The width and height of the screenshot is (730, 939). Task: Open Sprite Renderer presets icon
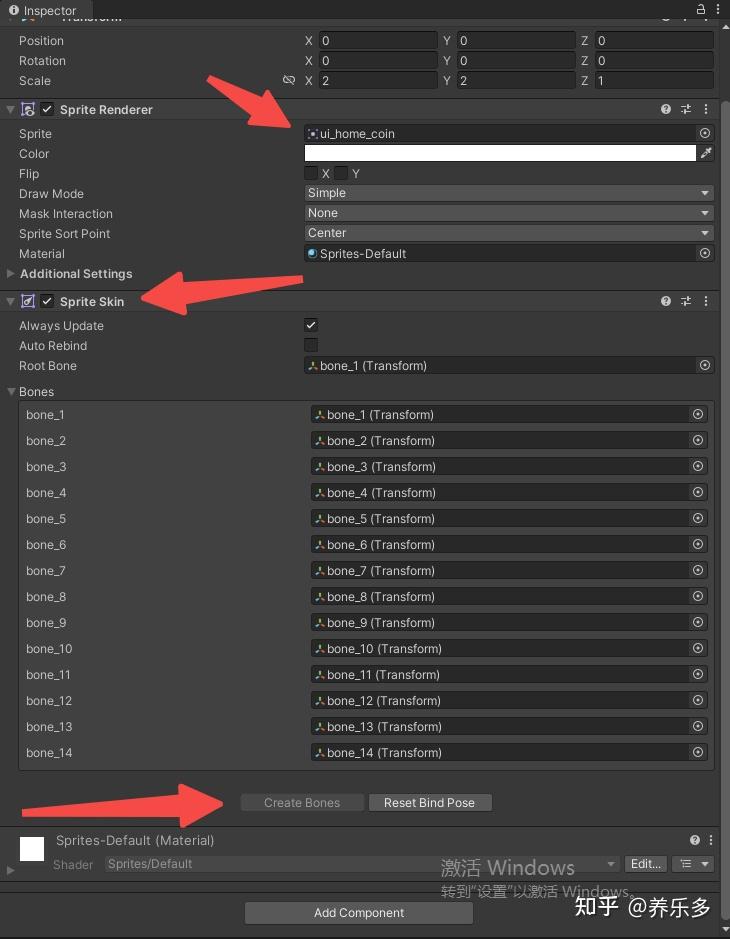pyautogui.click(x=686, y=109)
